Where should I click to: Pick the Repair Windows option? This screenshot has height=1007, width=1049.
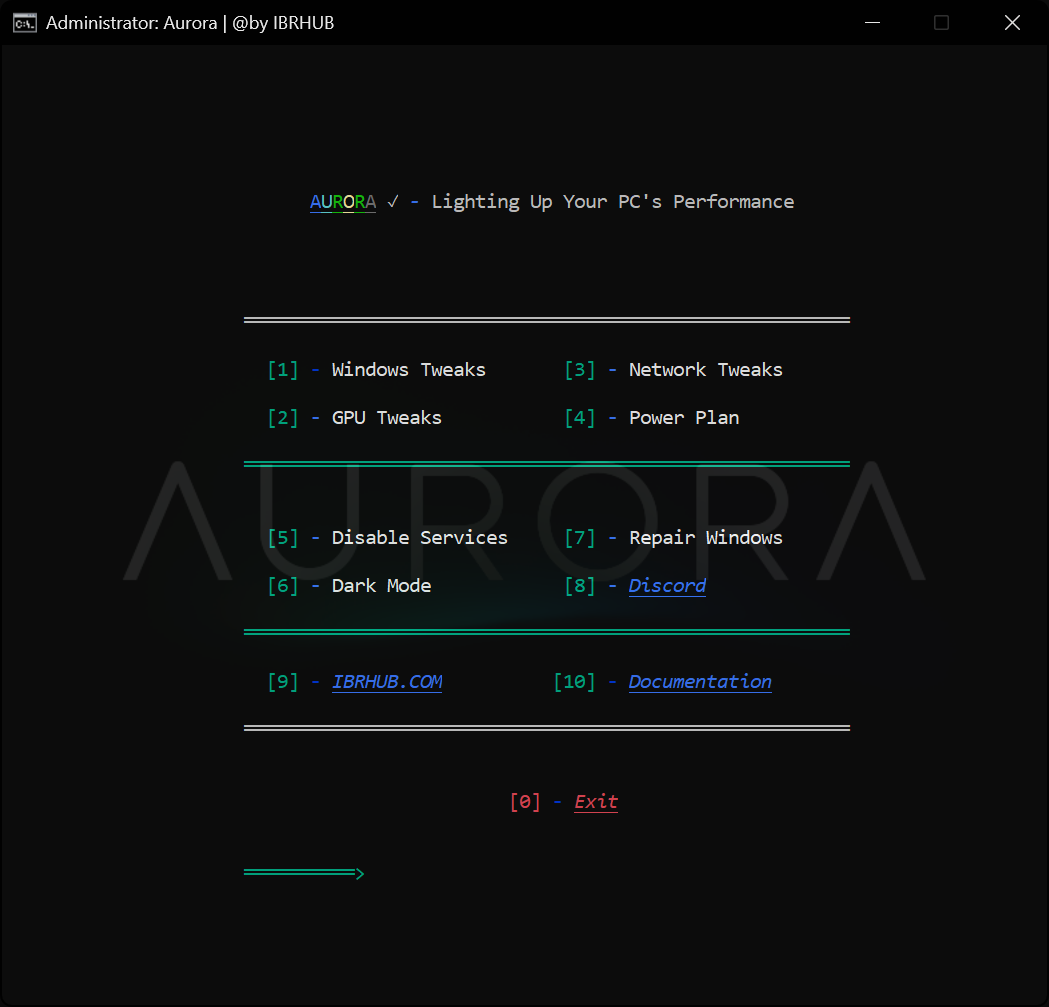click(705, 538)
